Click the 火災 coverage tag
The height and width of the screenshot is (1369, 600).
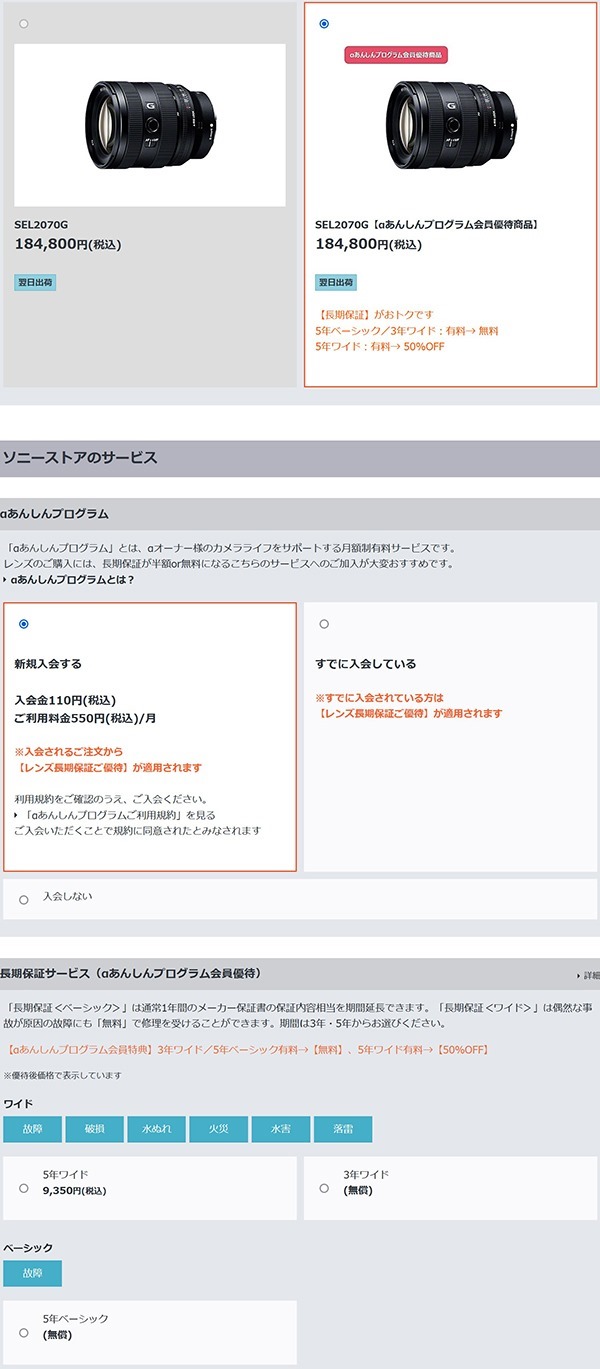pyautogui.click(x=218, y=1129)
